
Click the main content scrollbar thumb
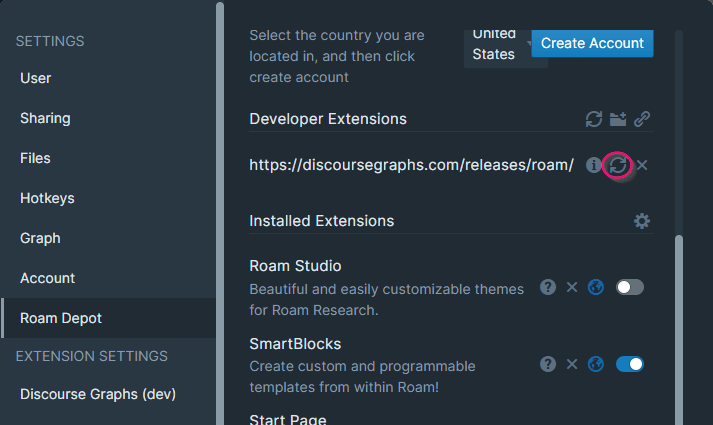(x=679, y=330)
